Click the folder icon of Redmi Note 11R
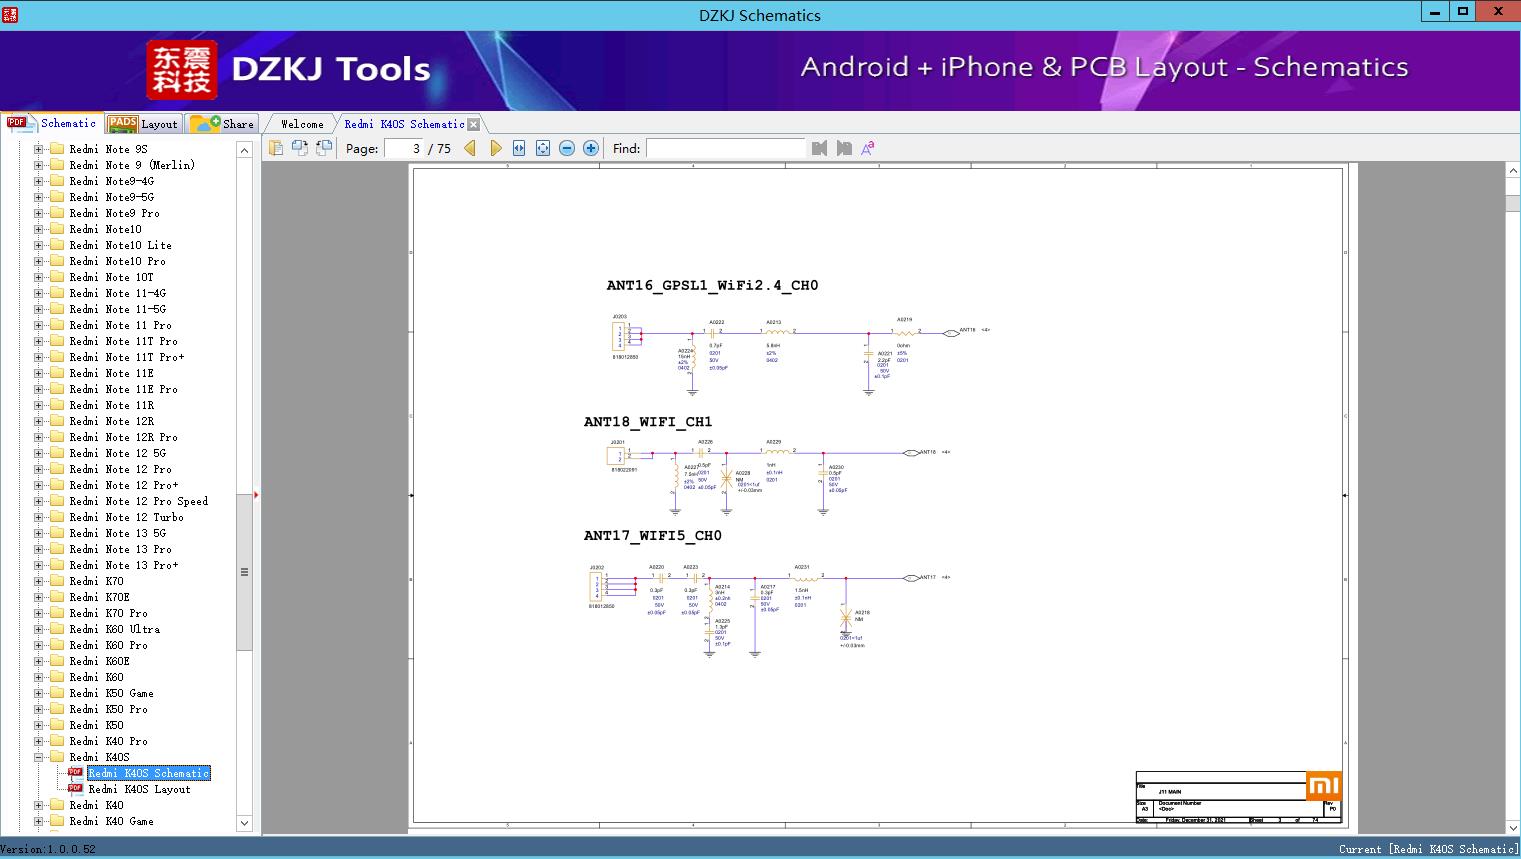This screenshot has width=1521, height=859. [57, 405]
